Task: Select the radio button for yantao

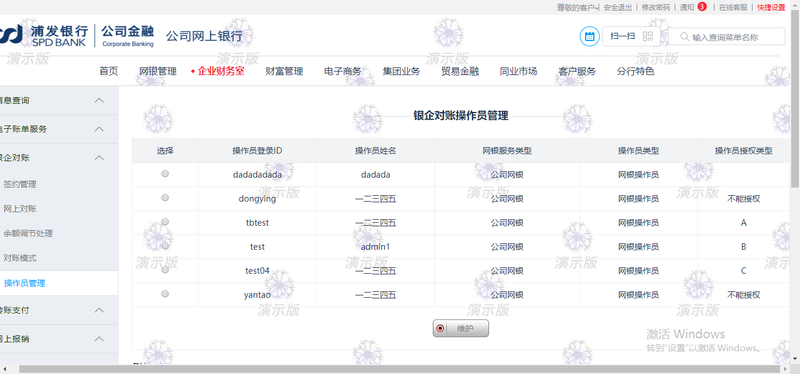Action: click(x=165, y=293)
